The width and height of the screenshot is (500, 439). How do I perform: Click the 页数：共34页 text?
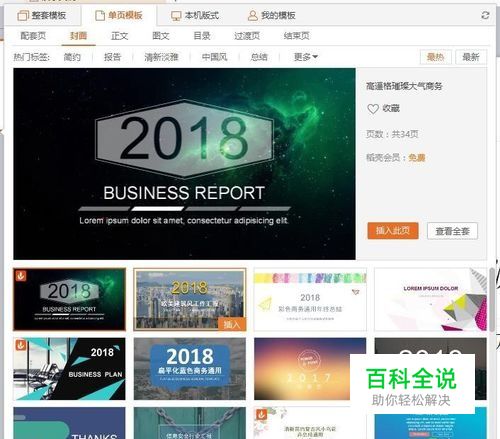pyautogui.click(x=392, y=134)
